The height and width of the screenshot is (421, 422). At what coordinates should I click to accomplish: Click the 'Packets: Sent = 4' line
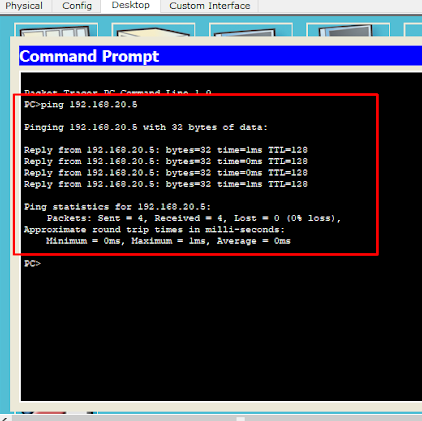pyautogui.click(x=194, y=218)
